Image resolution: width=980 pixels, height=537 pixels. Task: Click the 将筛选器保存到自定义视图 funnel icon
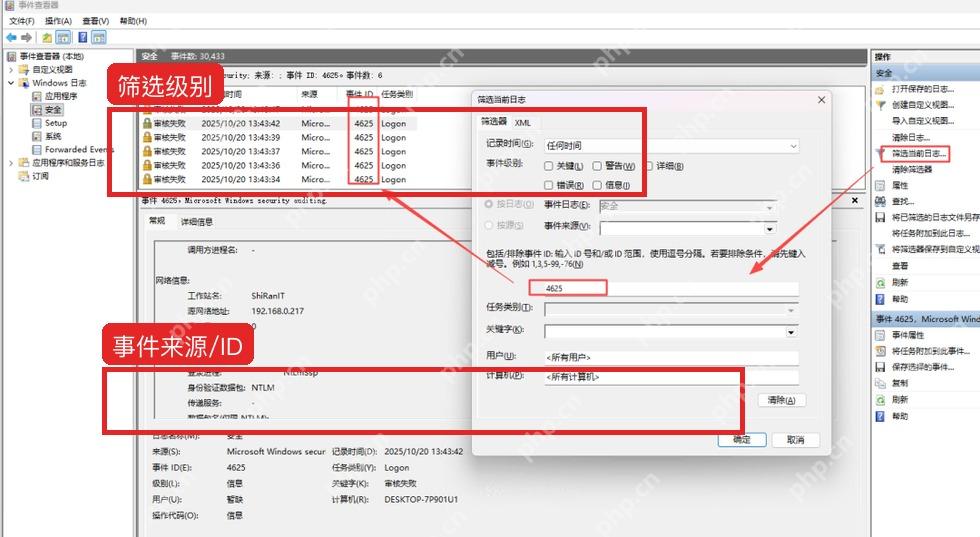pyautogui.click(x=880, y=249)
